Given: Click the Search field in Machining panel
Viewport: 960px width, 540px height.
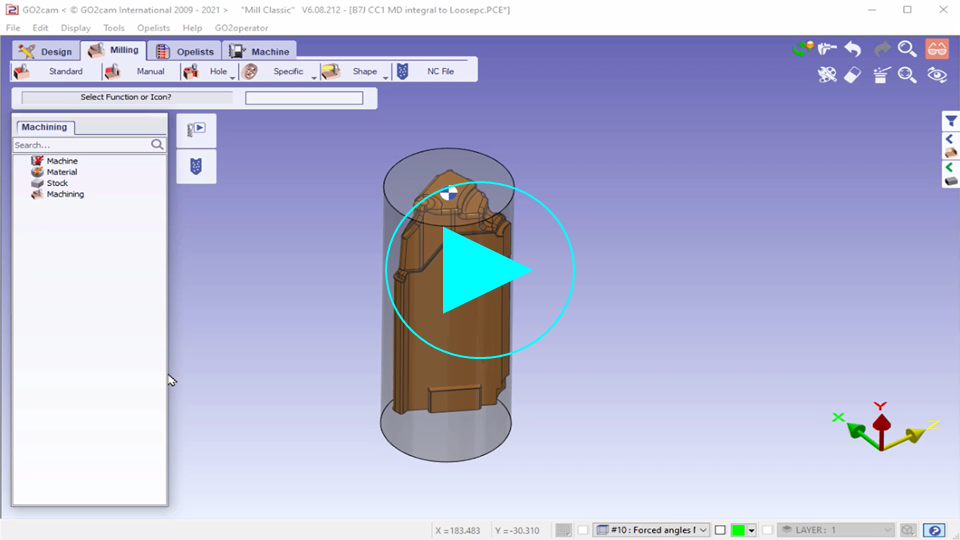Looking at the screenshot, I should pos(80,145).
